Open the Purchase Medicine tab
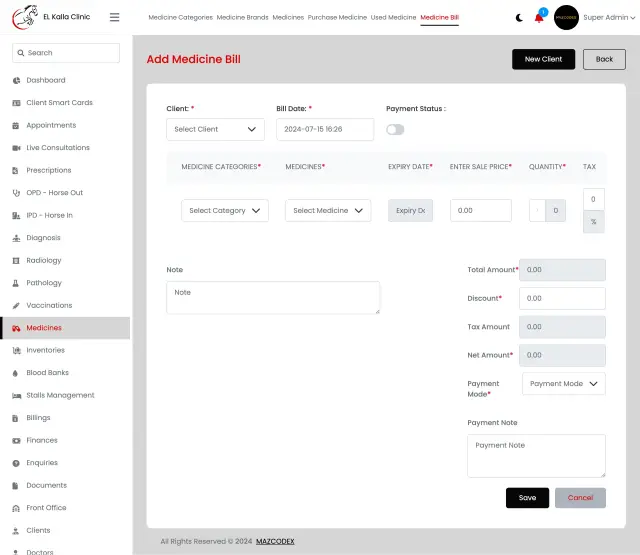Screen dimensions: 640x555 (337, 18)
